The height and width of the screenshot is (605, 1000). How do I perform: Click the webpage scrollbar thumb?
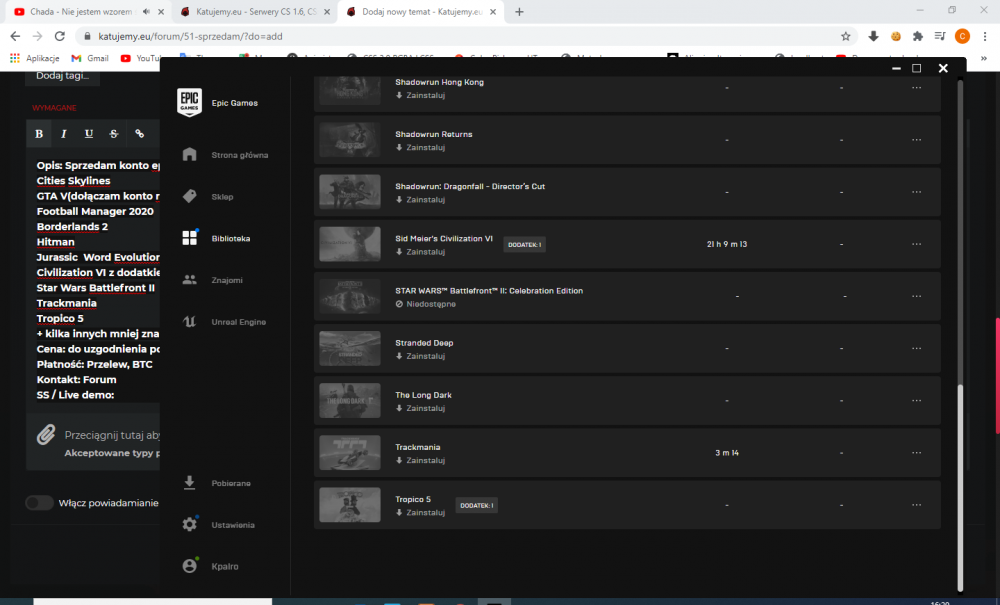point(997,376)
